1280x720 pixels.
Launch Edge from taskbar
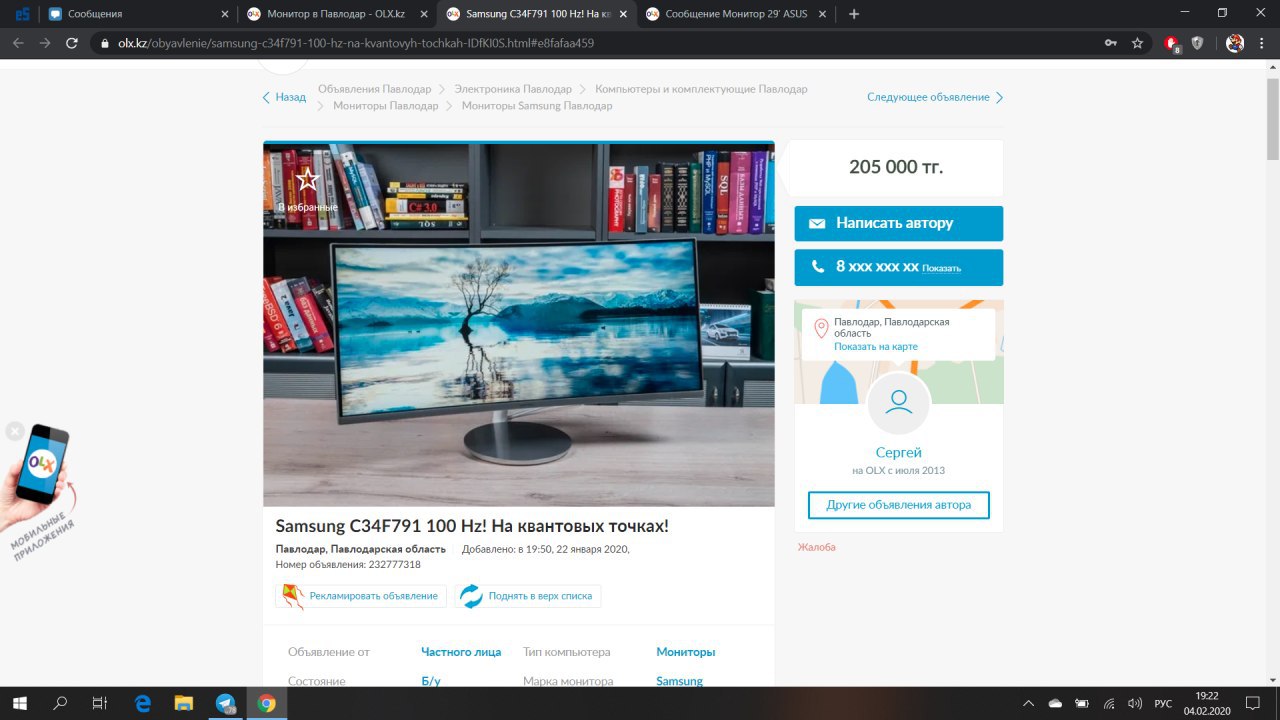tap(143, 703)
